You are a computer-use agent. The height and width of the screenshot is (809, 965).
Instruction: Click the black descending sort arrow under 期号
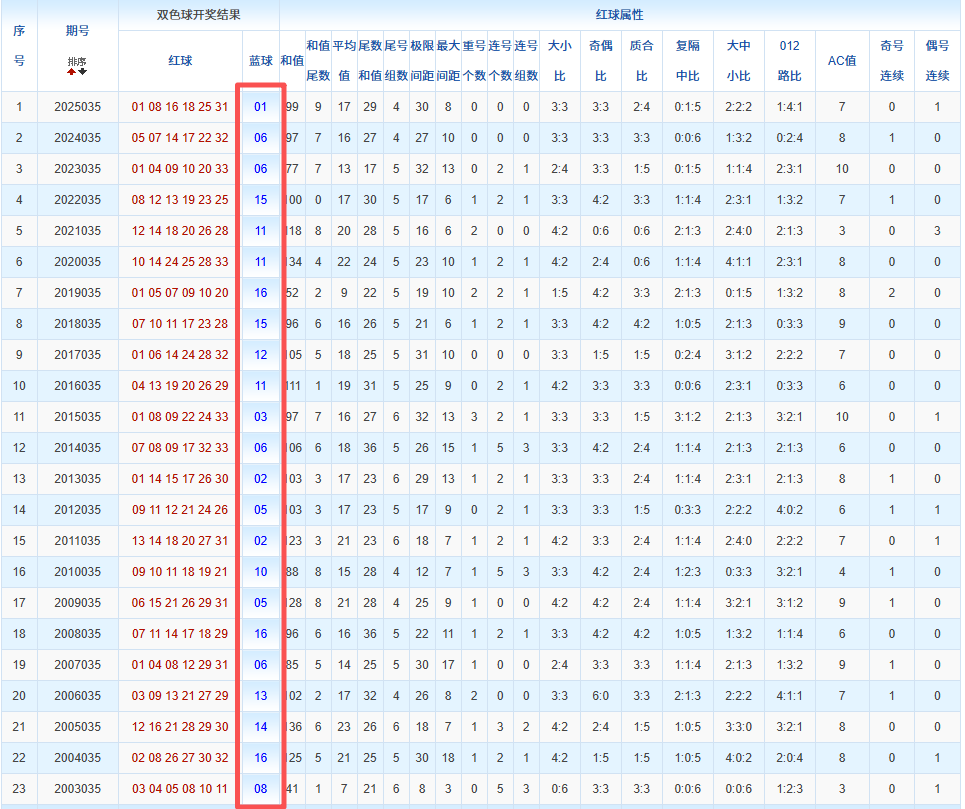coord(83,72)
